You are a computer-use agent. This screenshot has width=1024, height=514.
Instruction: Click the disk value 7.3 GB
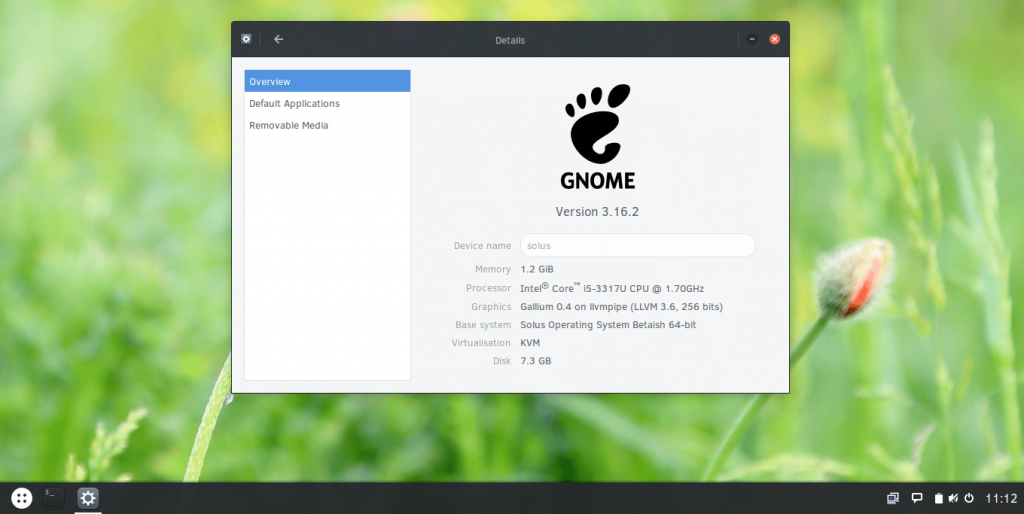pyautogui.click(x=536, y=361)
